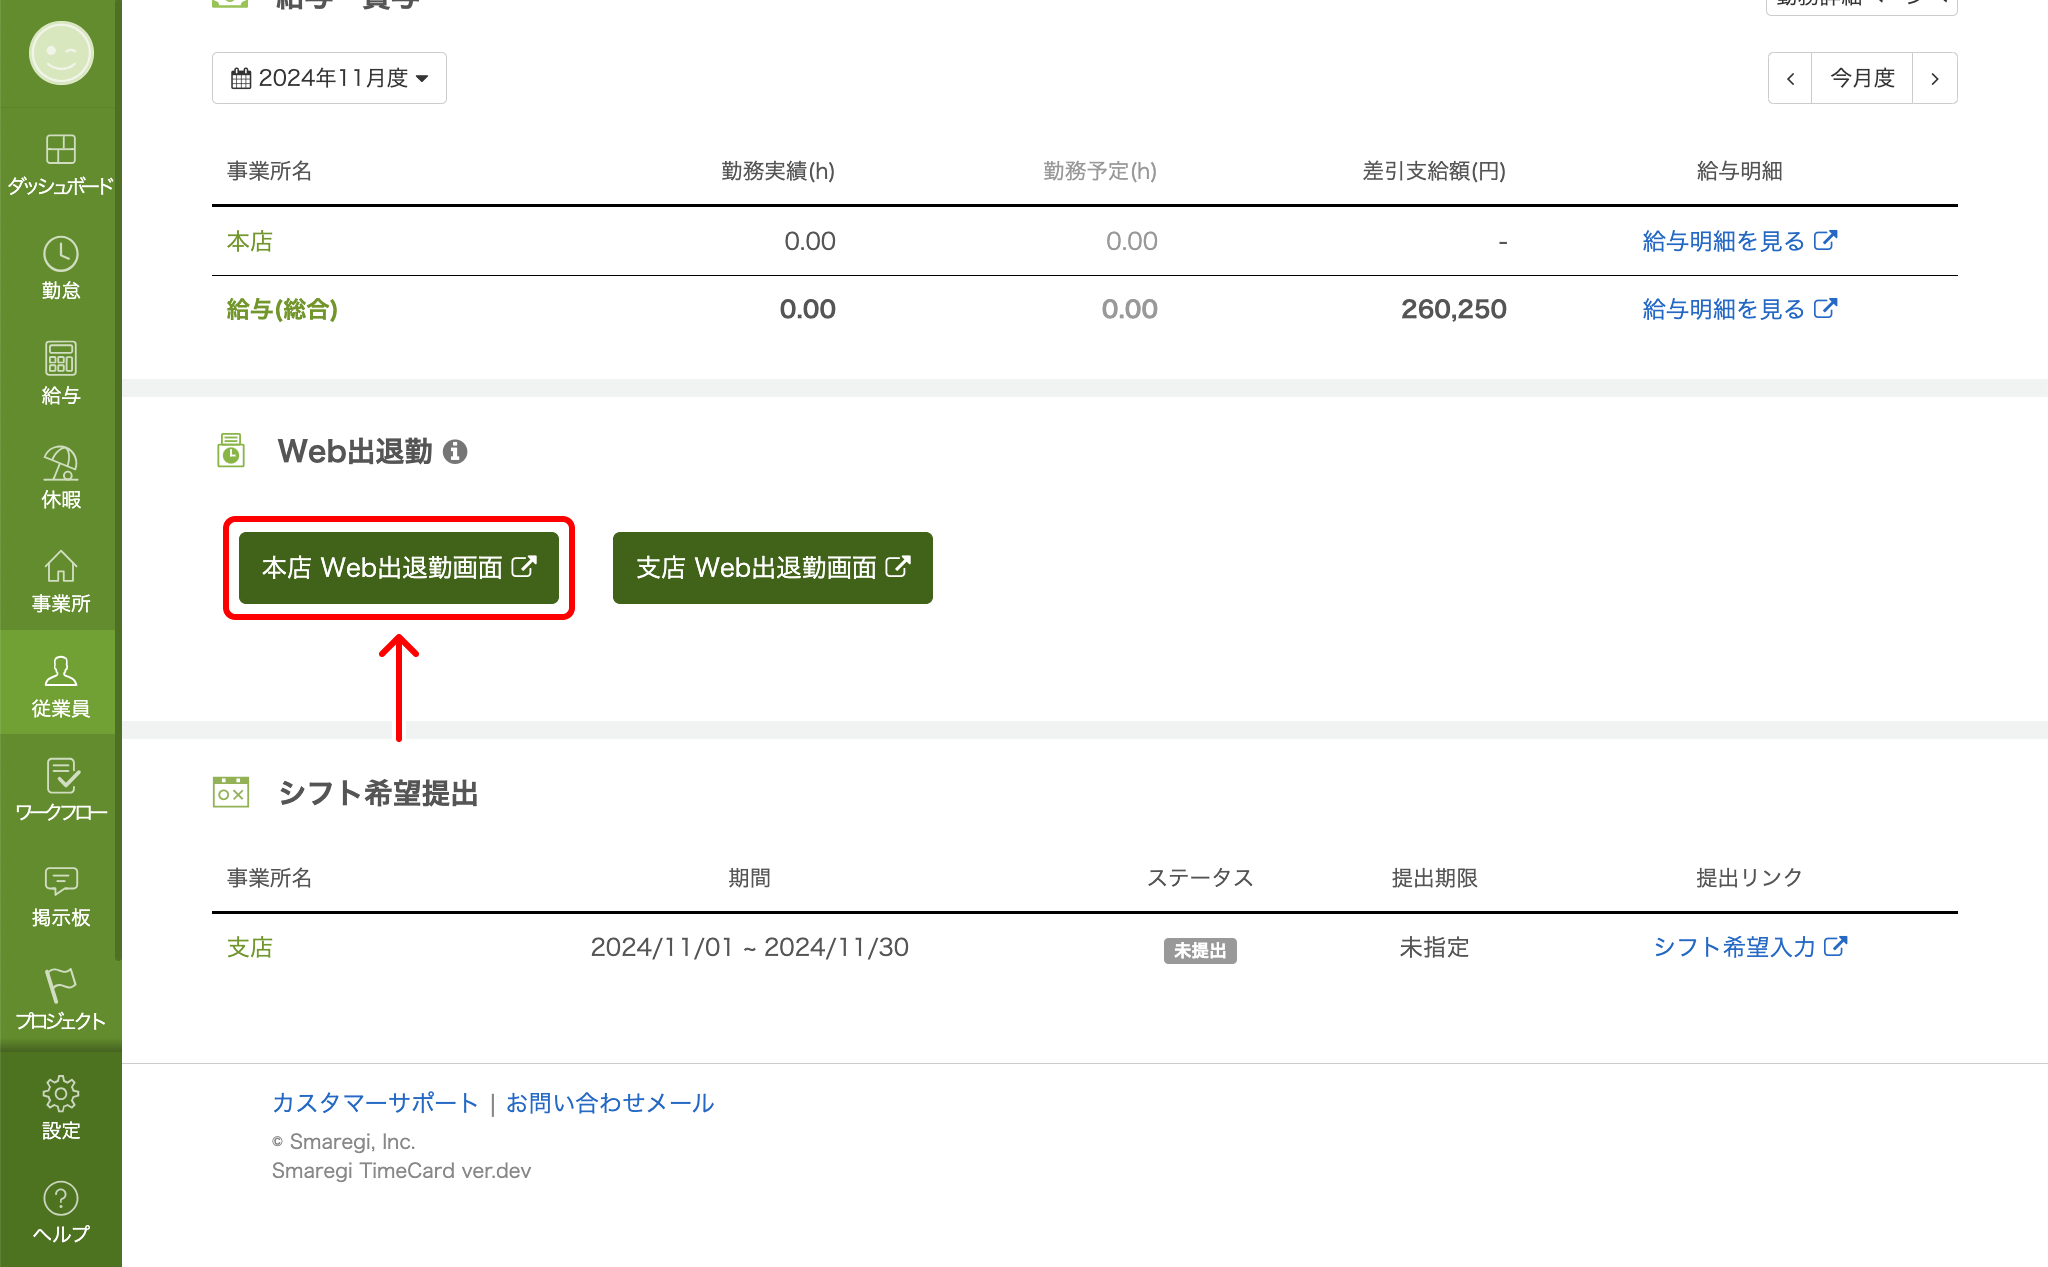Image resolution: width=2048 pixels, height=1267 pixels.
Task: Jump to current month (今月度)
Action: (x=1862, y=78)
